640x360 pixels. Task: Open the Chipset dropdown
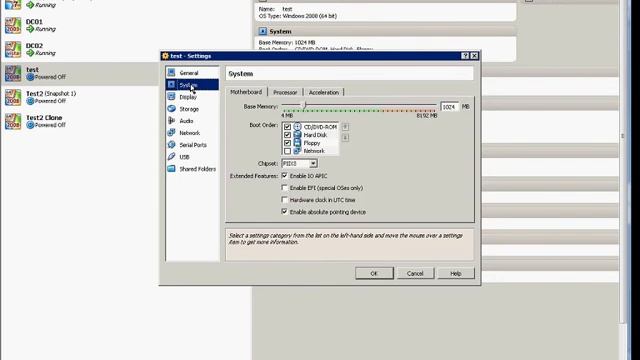click(x=300, y=163)
